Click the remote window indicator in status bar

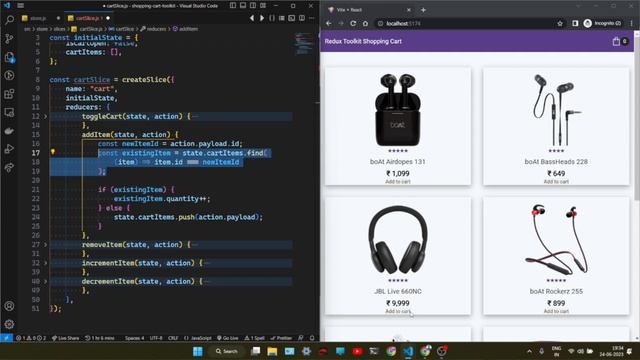coord(6,338)
